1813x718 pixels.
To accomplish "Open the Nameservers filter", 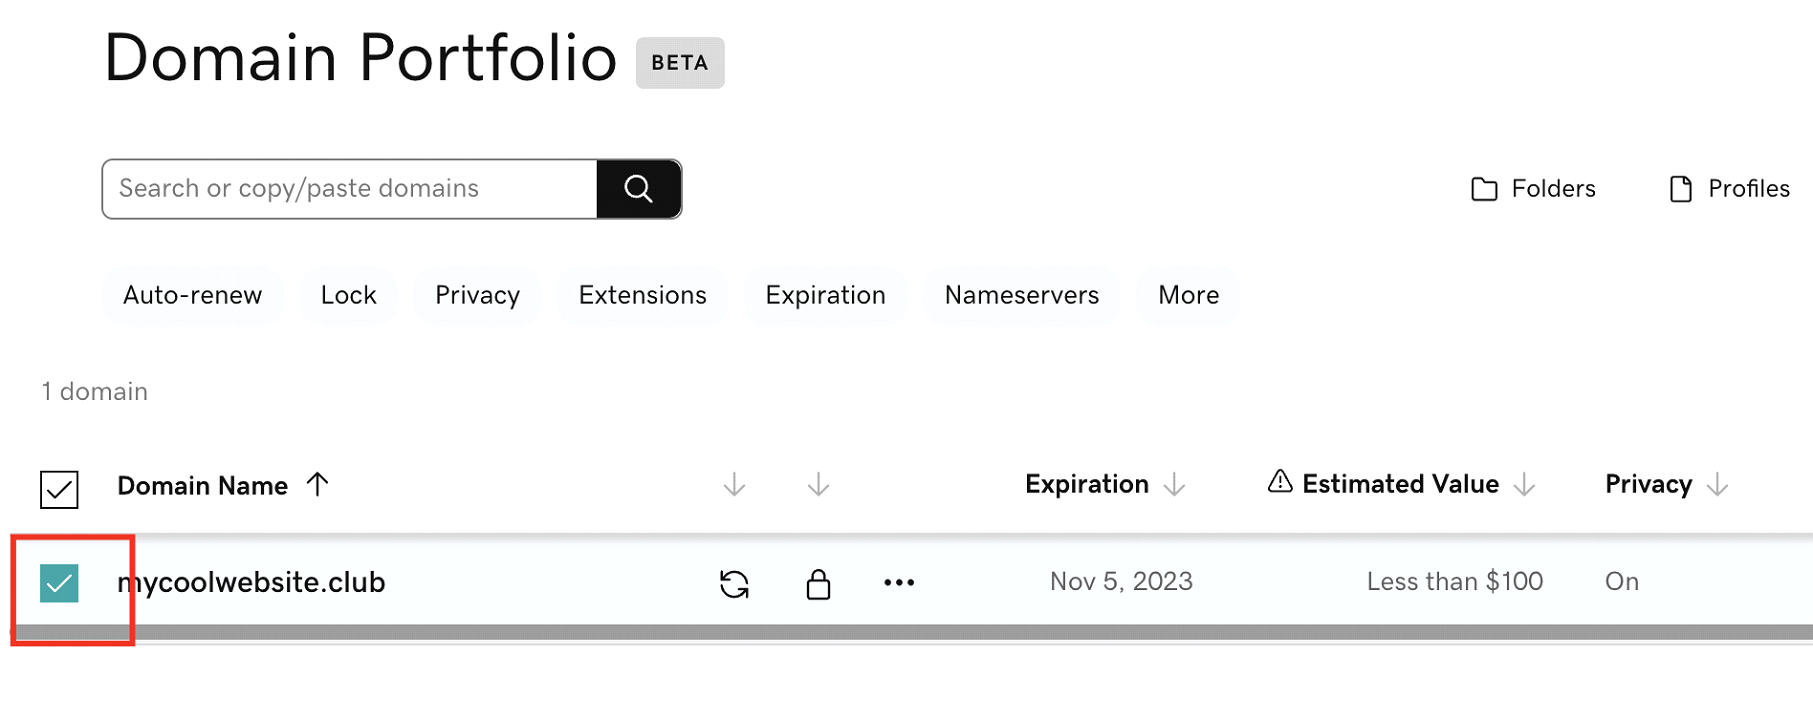I will click(1021, 295).
